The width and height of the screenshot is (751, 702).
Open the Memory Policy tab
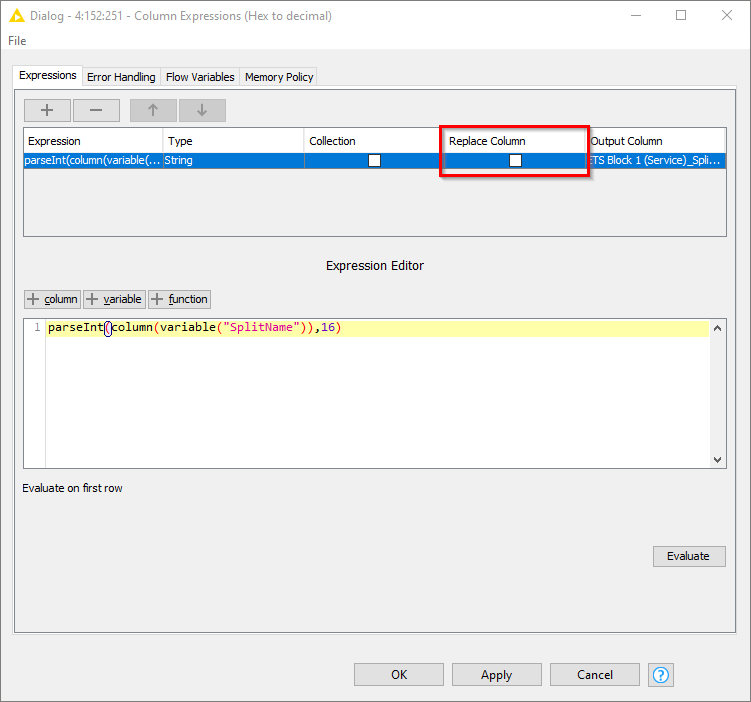(x=279, y=77)
